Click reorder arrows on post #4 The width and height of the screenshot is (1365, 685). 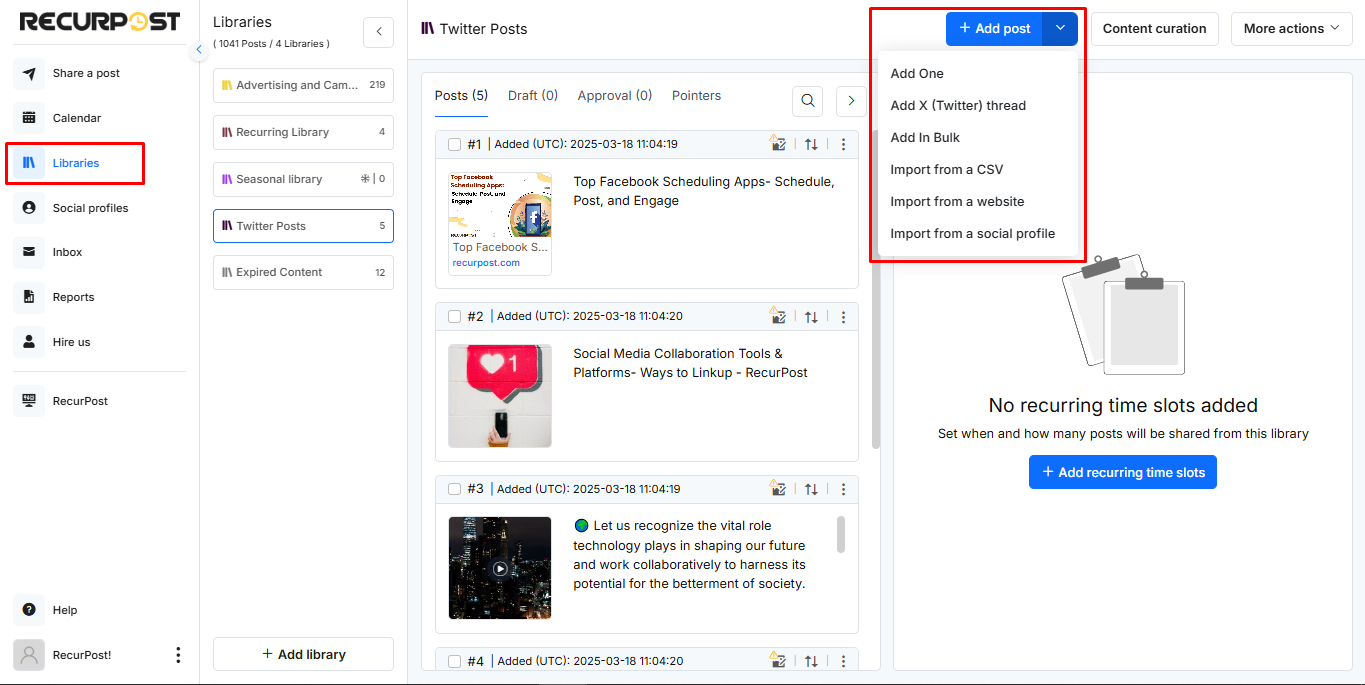[811, 660]
